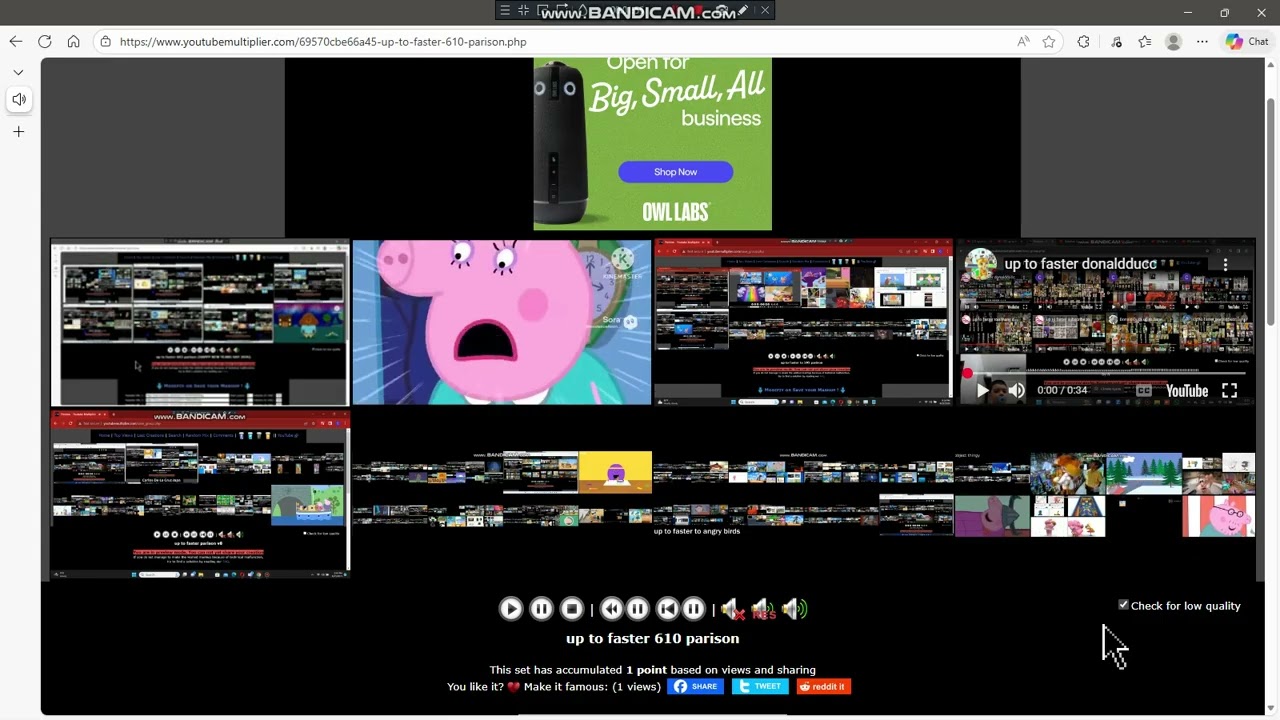Screen dimensions: 1280x720
Task: Open the browser Extensions menu
Action: [1083, 42]
